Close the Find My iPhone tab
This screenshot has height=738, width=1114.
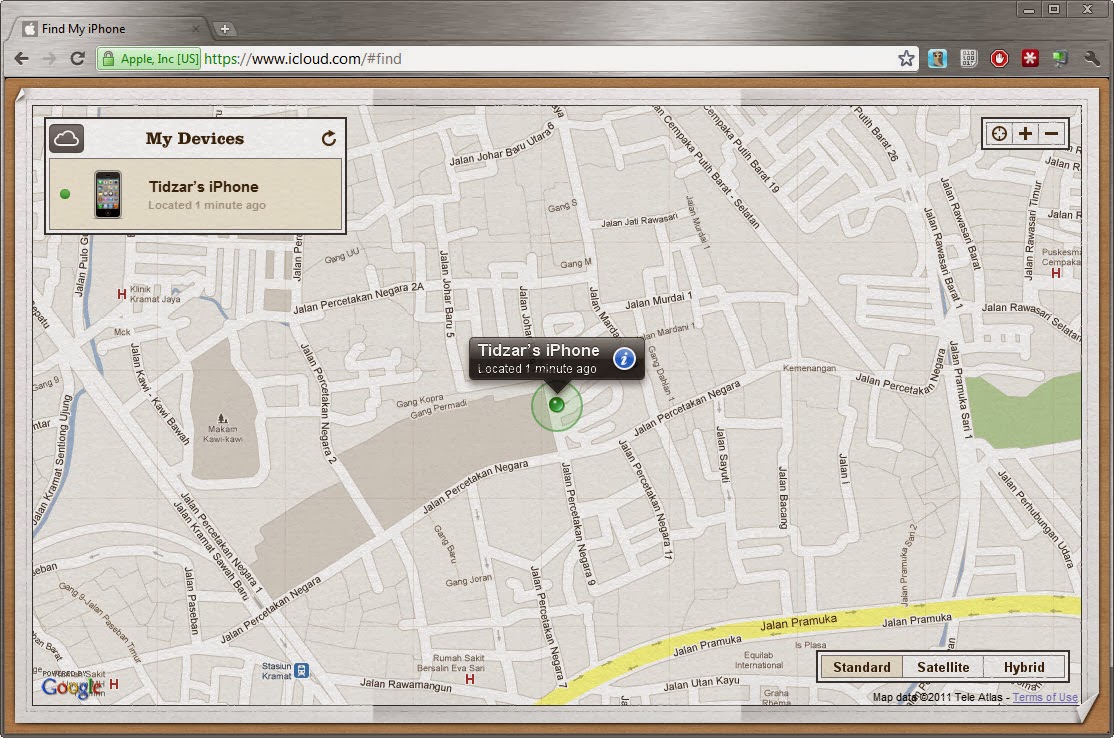tap(195, 28)
